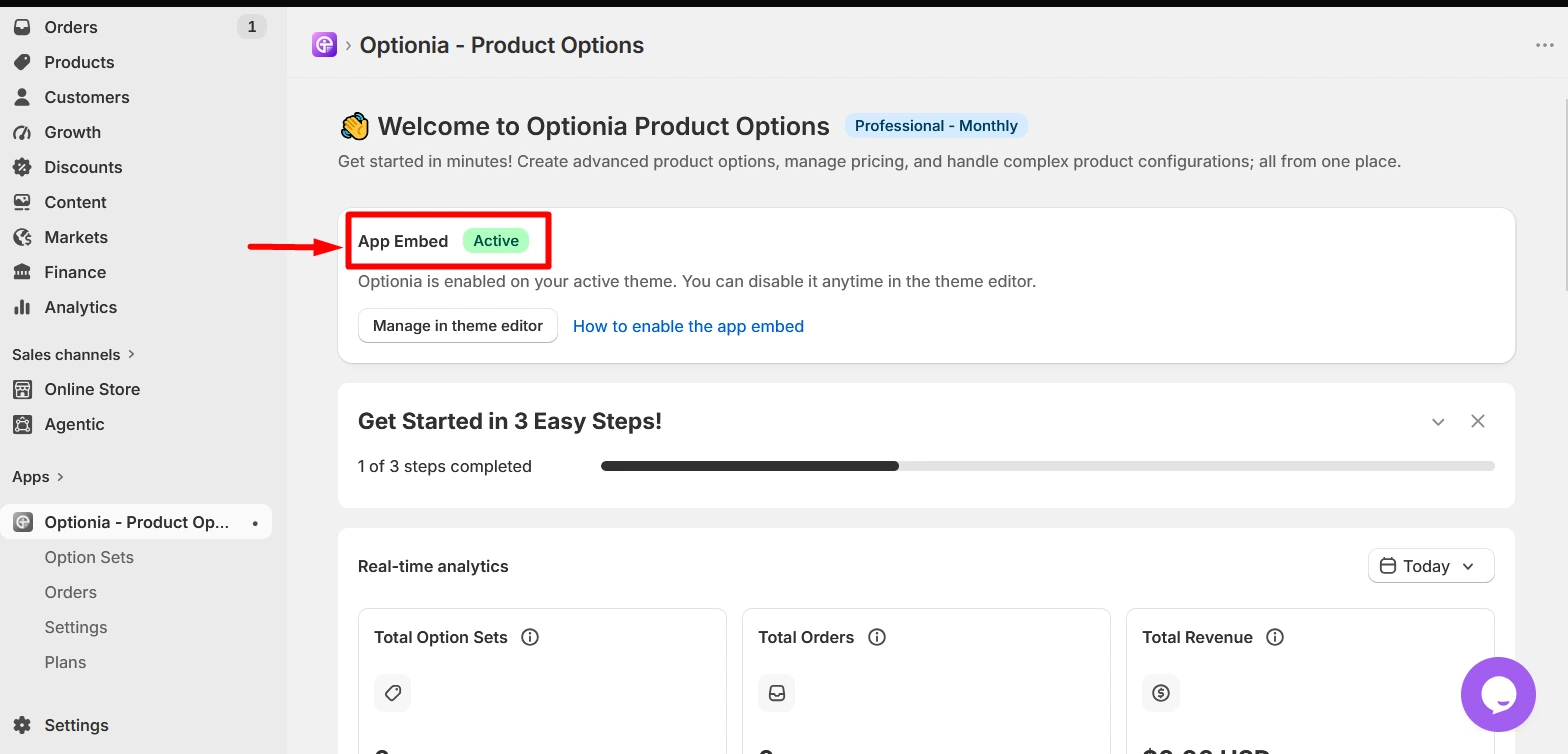Click the info icon beside Total Revenue
Viewport: 1568px width, 754px height.
1275,637
